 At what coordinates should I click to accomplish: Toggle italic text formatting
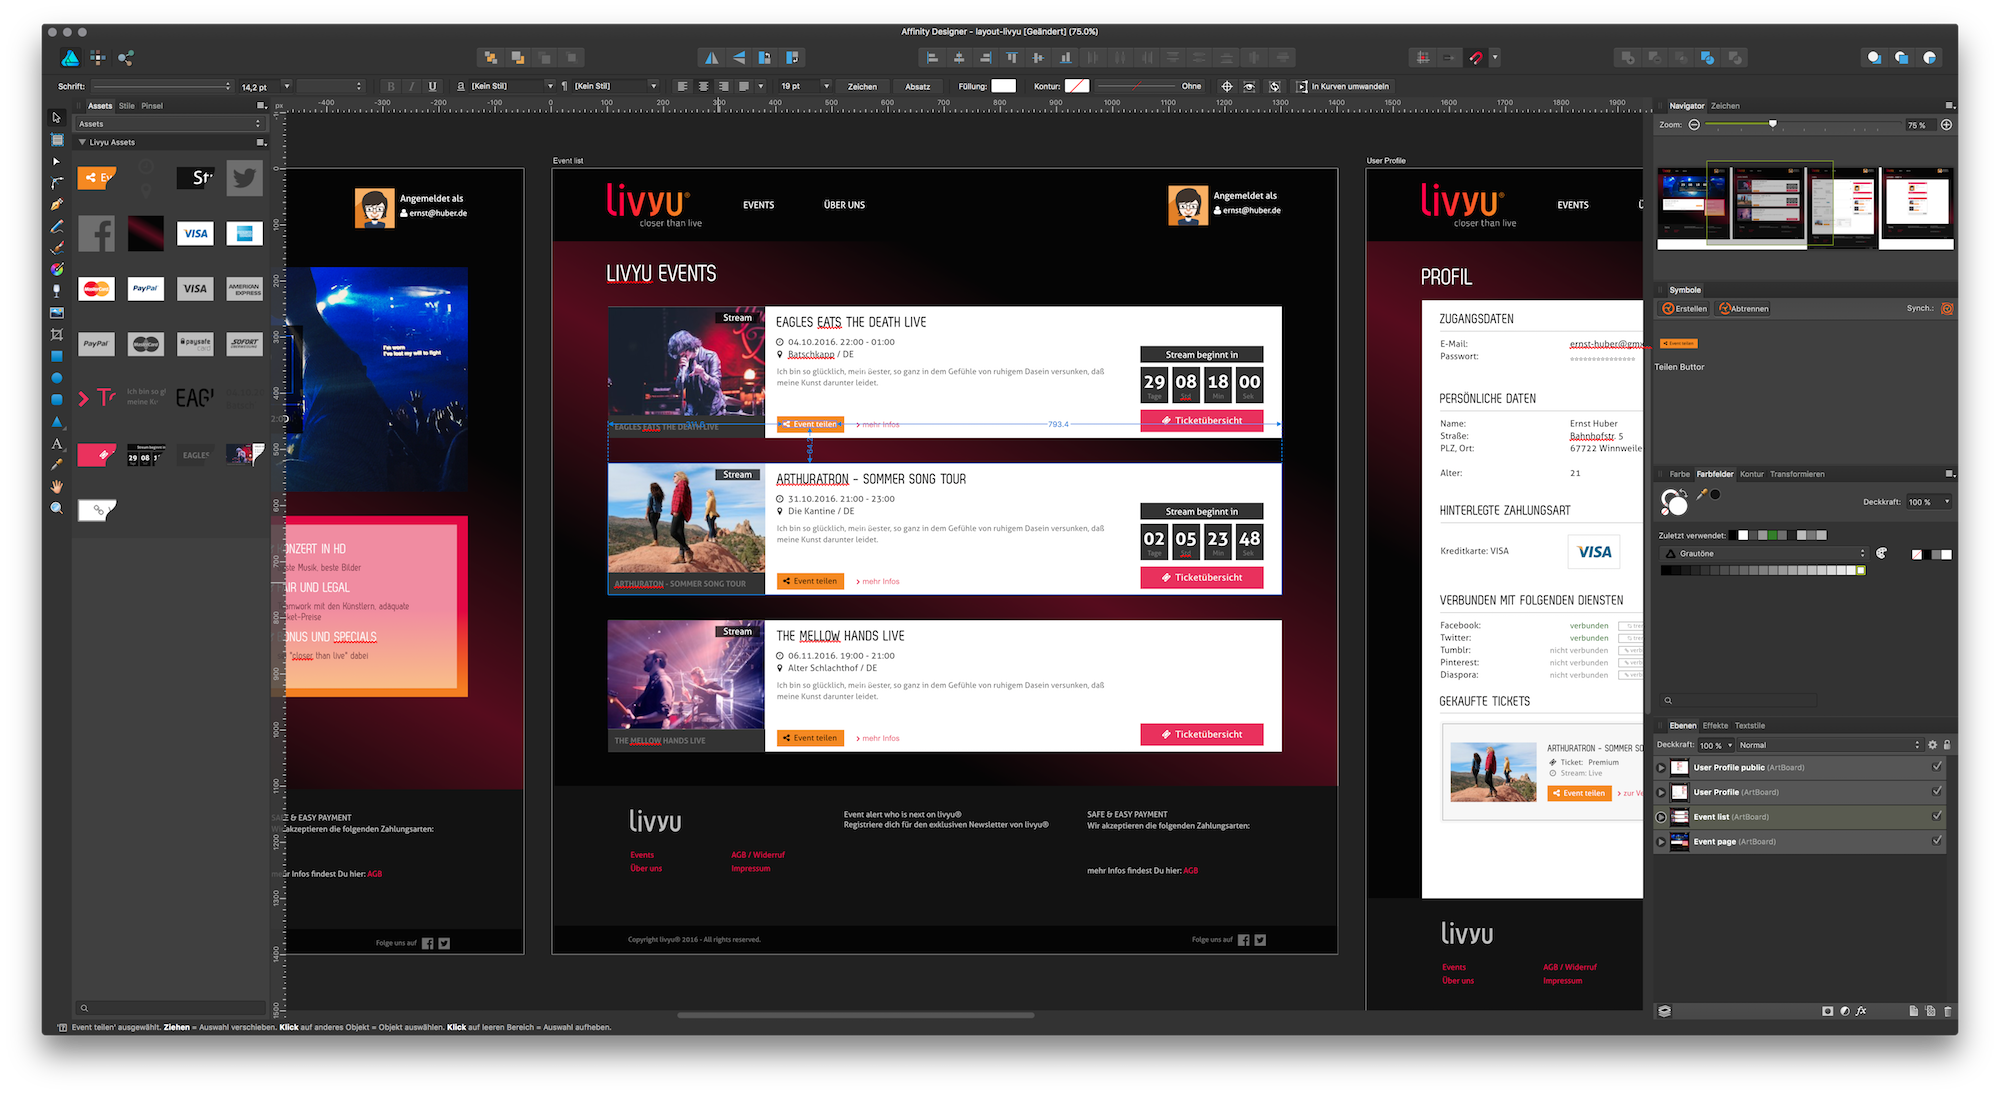point(411,86)
